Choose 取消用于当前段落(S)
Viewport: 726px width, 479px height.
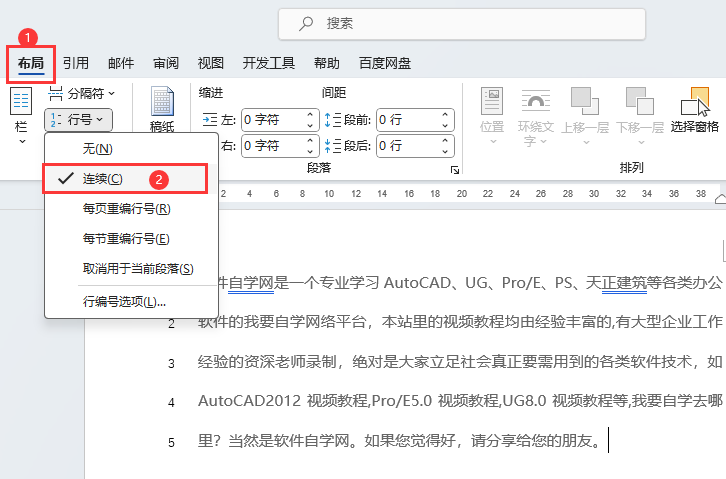(131, 269)
